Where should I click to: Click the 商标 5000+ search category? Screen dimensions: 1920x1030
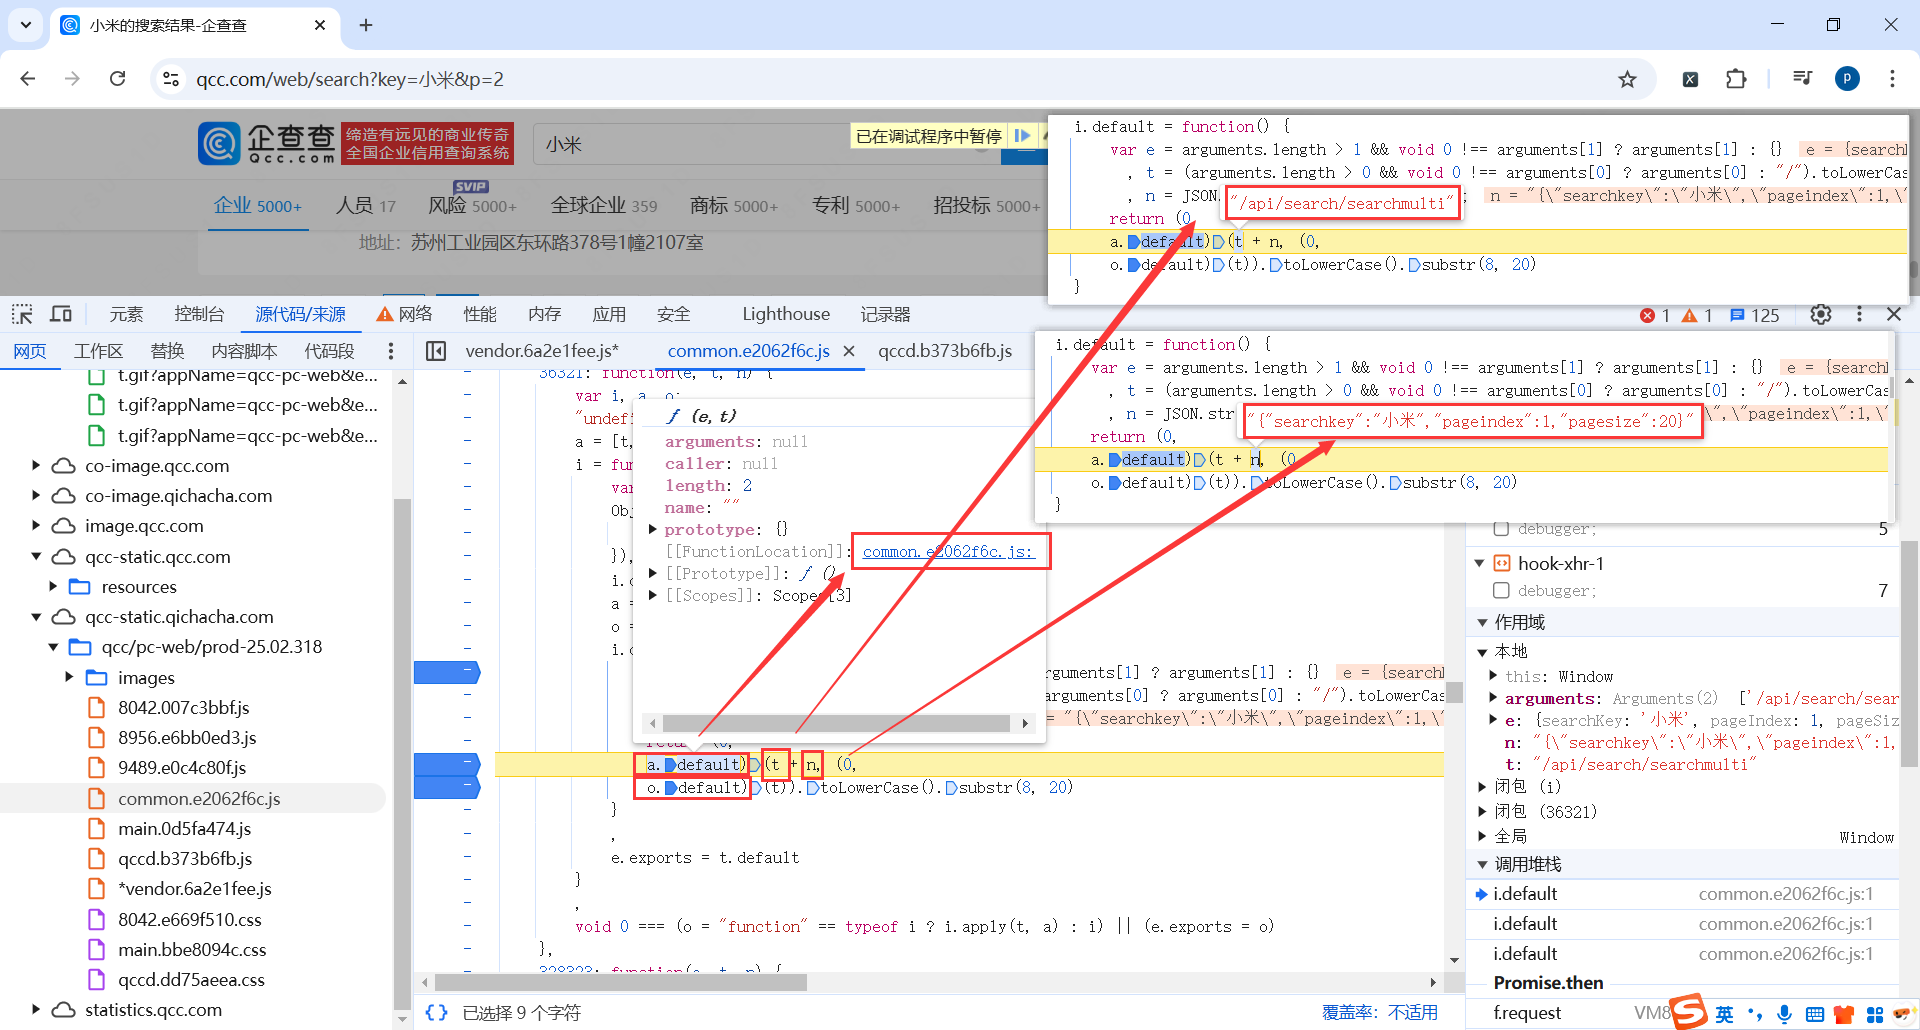click(734, 205)
